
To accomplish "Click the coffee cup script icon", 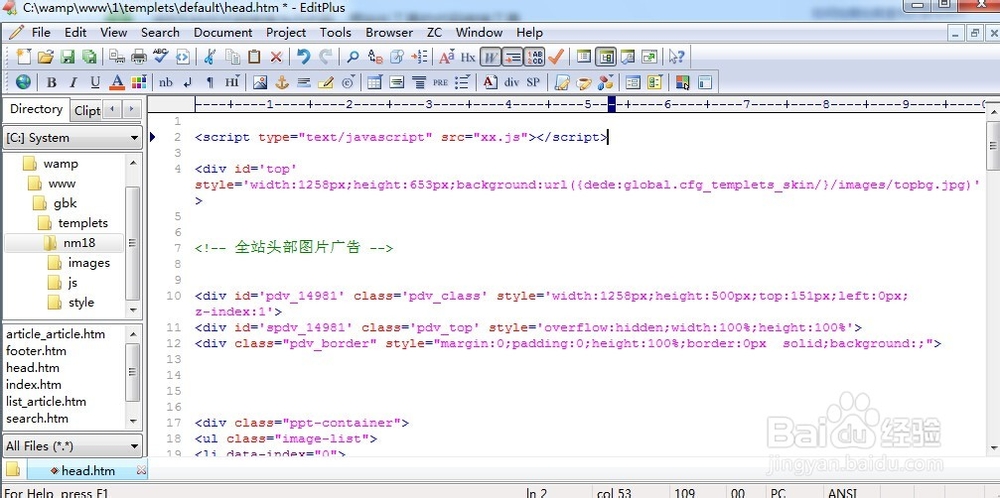I will tap(584, 82).
